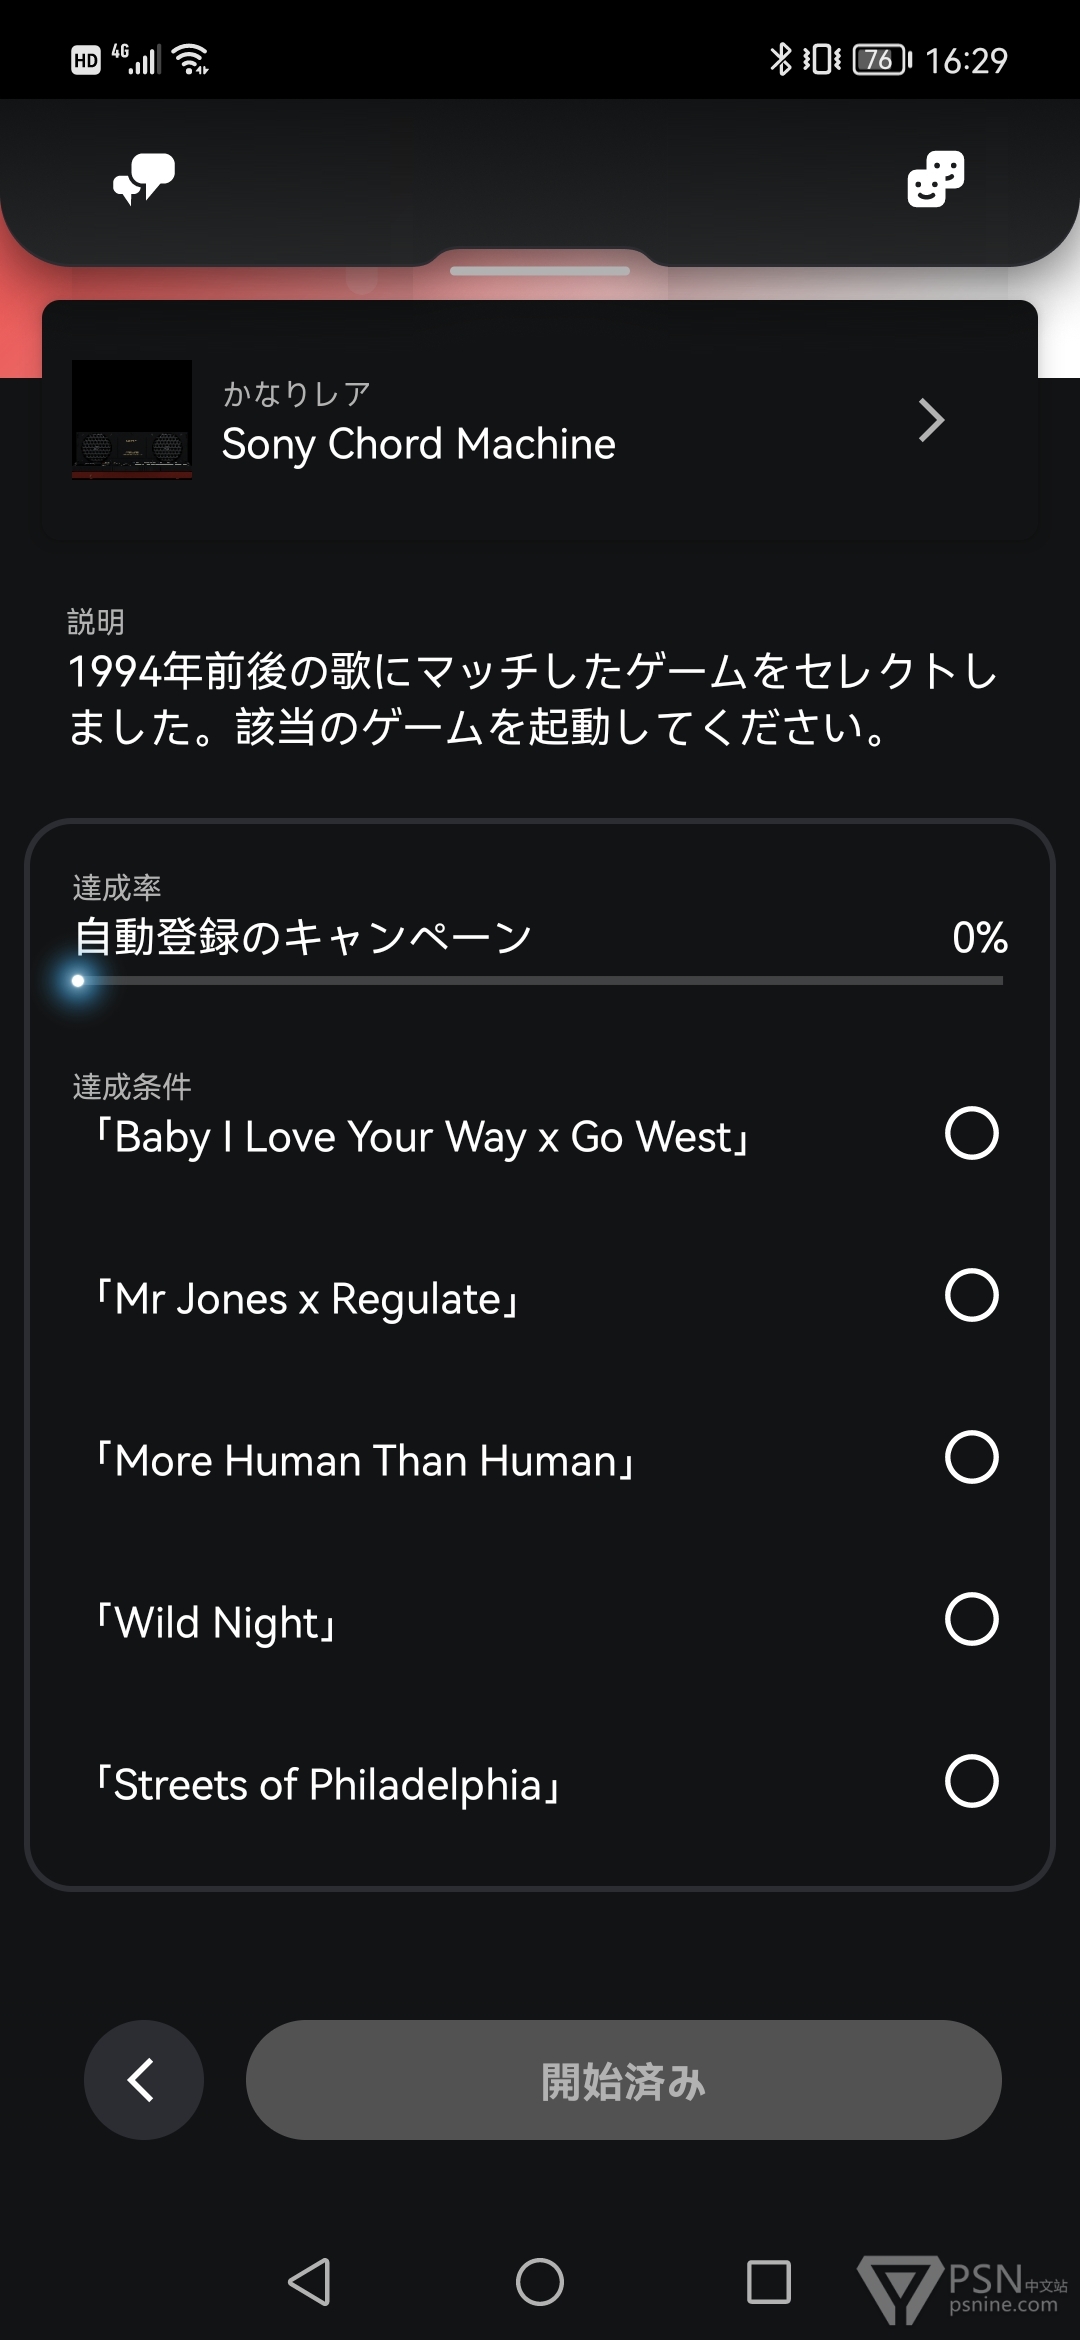Image resolution: width=1080 pixels, height=2340 pixels.
Task: Open Android recent apps square
Action: pyautogui.click(x=768, y=2282)
